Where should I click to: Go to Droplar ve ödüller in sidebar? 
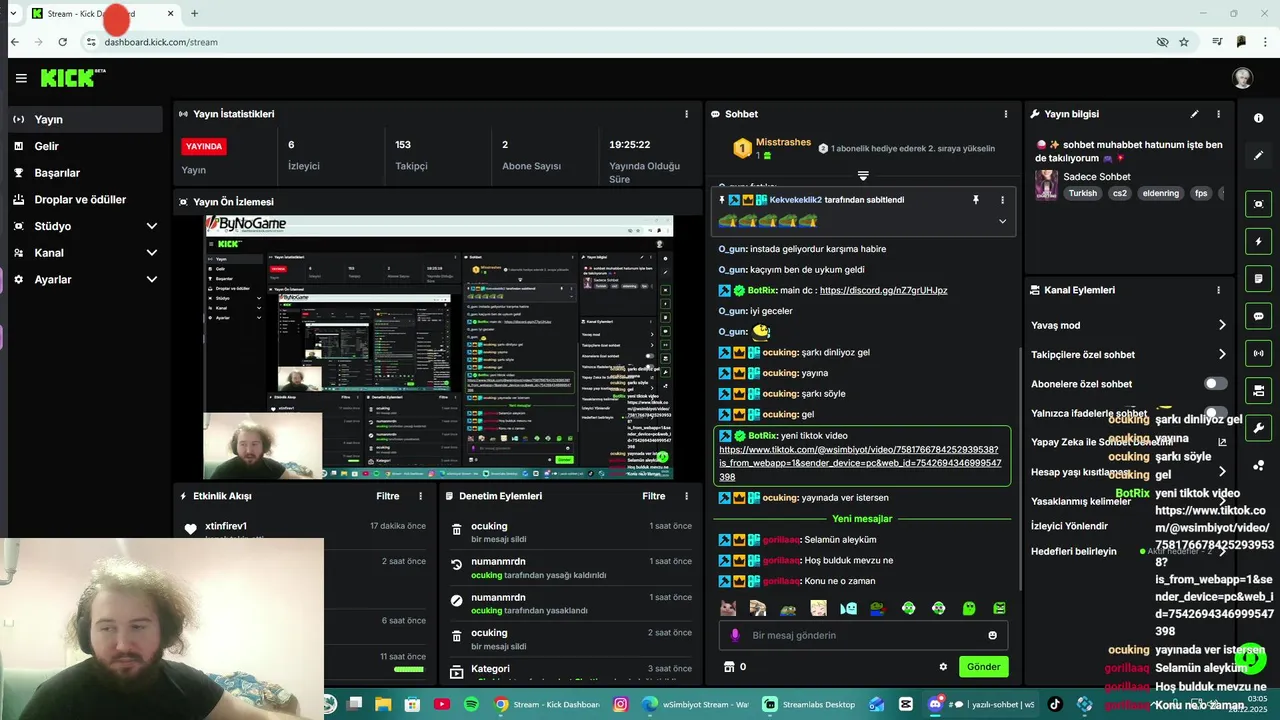85,199
